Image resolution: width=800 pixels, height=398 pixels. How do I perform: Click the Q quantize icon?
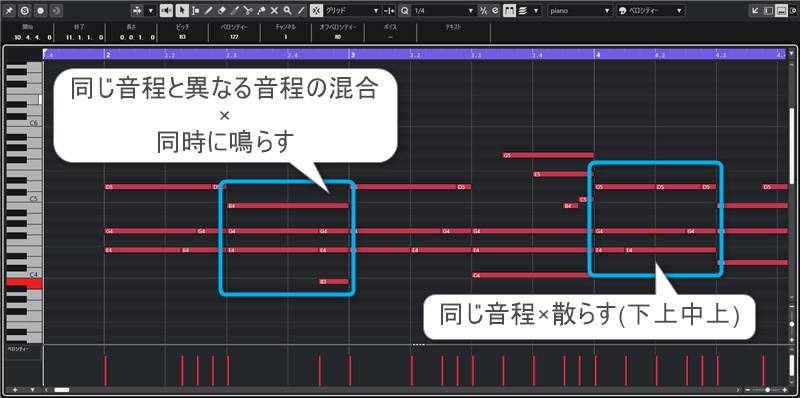pos(405,10)
